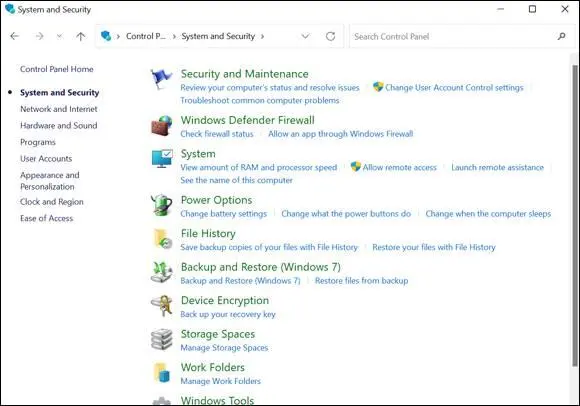Click Back up your recovery key link
This screenshot has width=580, height=406.
click(x=228, y=314)
